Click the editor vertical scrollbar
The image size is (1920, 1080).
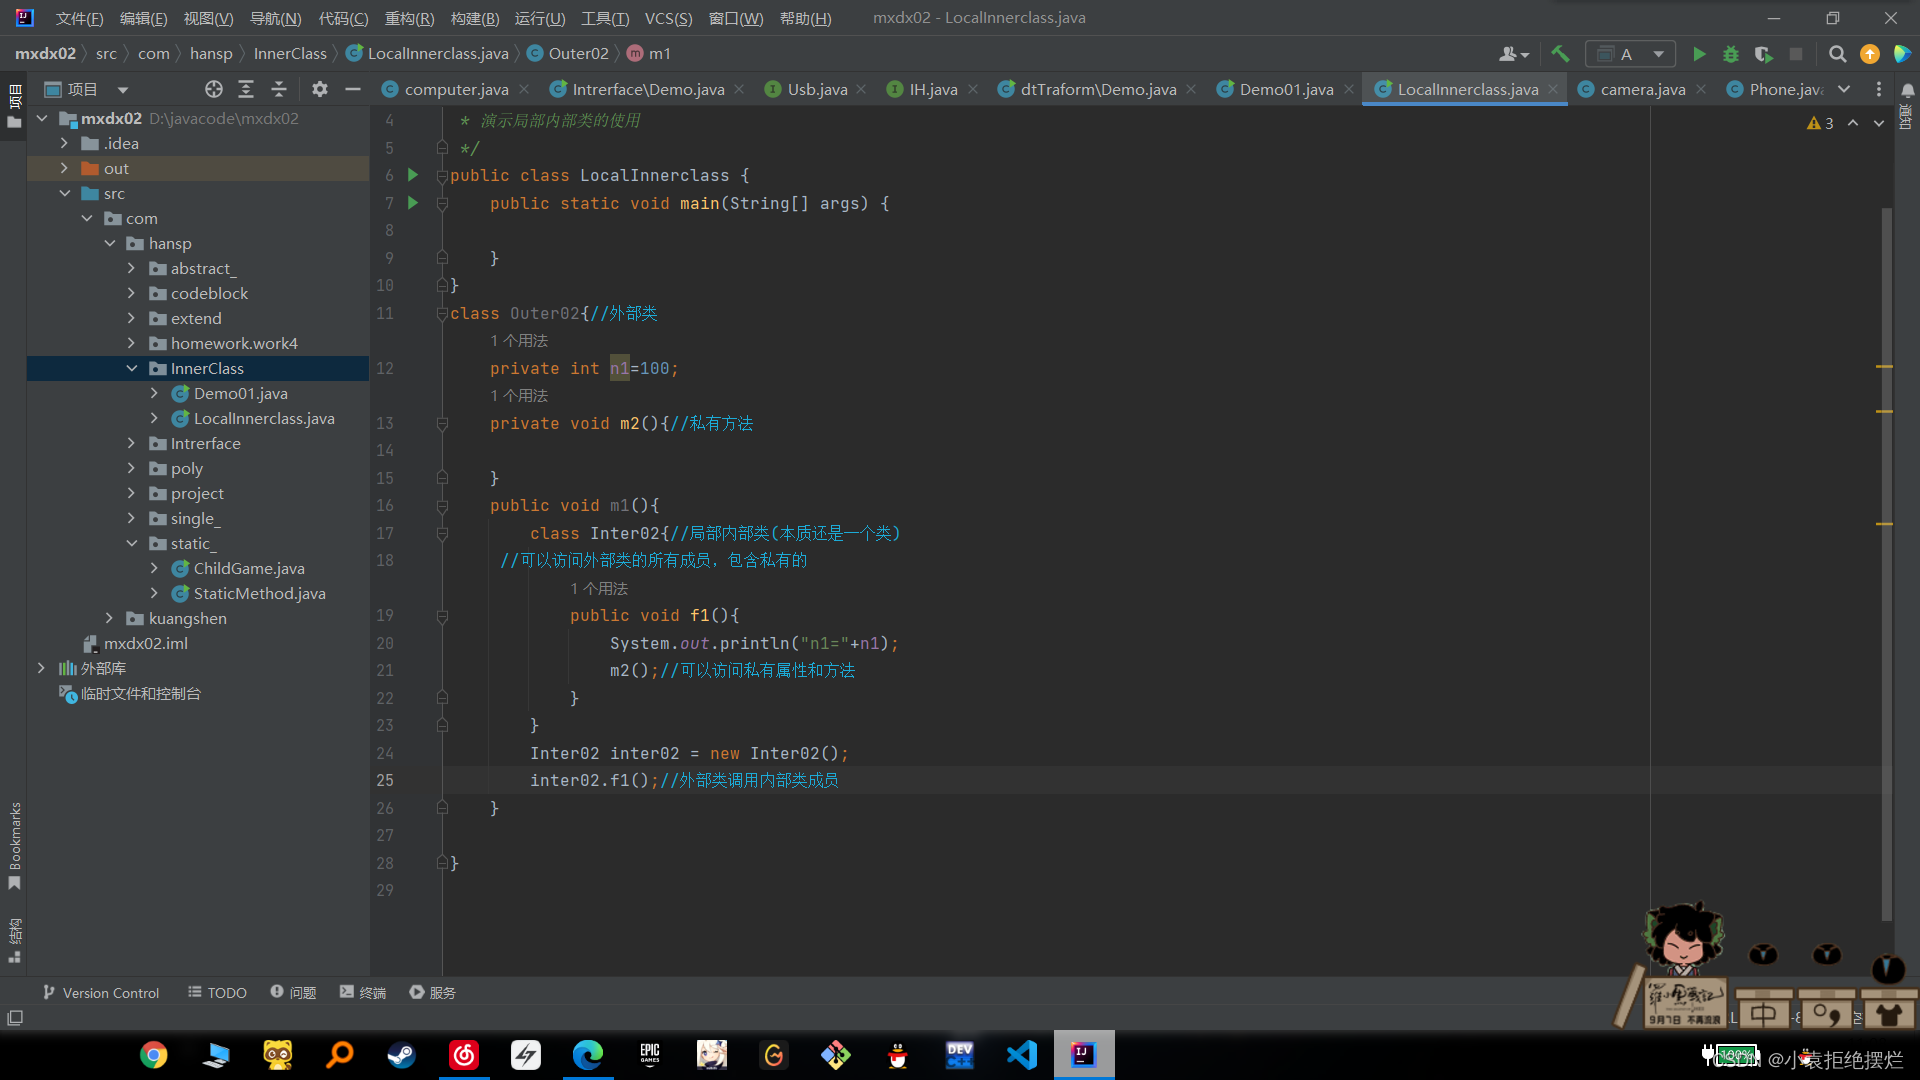1886,565
